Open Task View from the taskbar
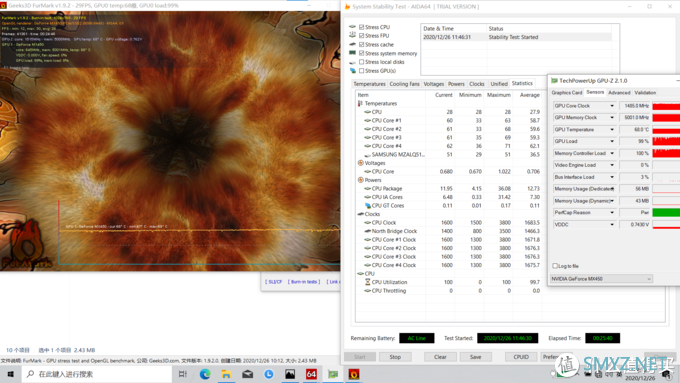 point(183,374)
